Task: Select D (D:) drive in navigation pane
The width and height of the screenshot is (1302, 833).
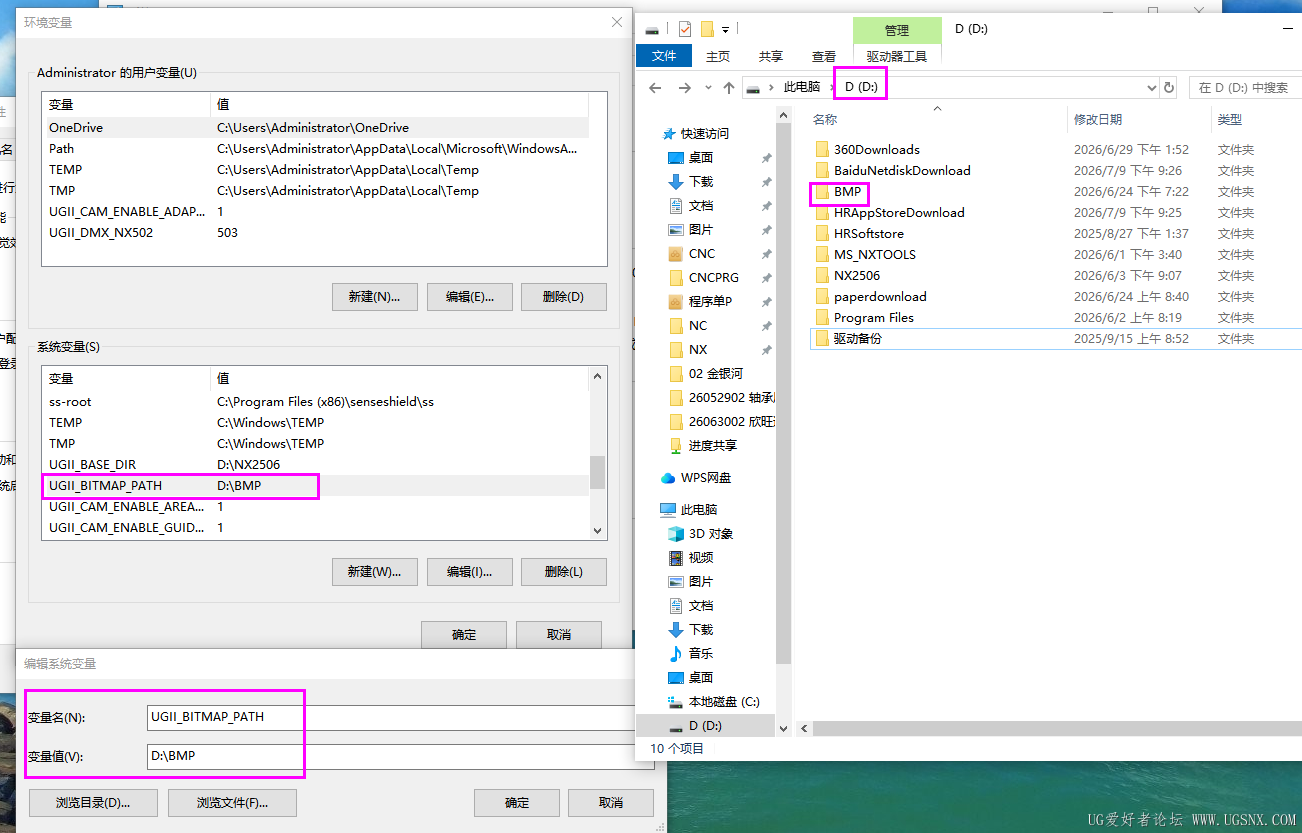Action: pyautogui.click(x=705, y=725)
